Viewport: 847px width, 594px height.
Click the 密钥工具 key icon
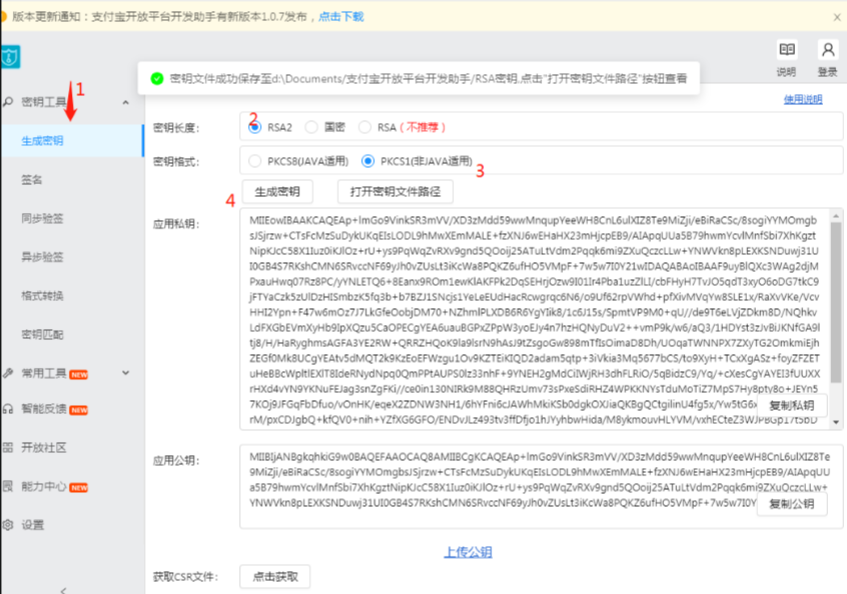pos(8,102)
